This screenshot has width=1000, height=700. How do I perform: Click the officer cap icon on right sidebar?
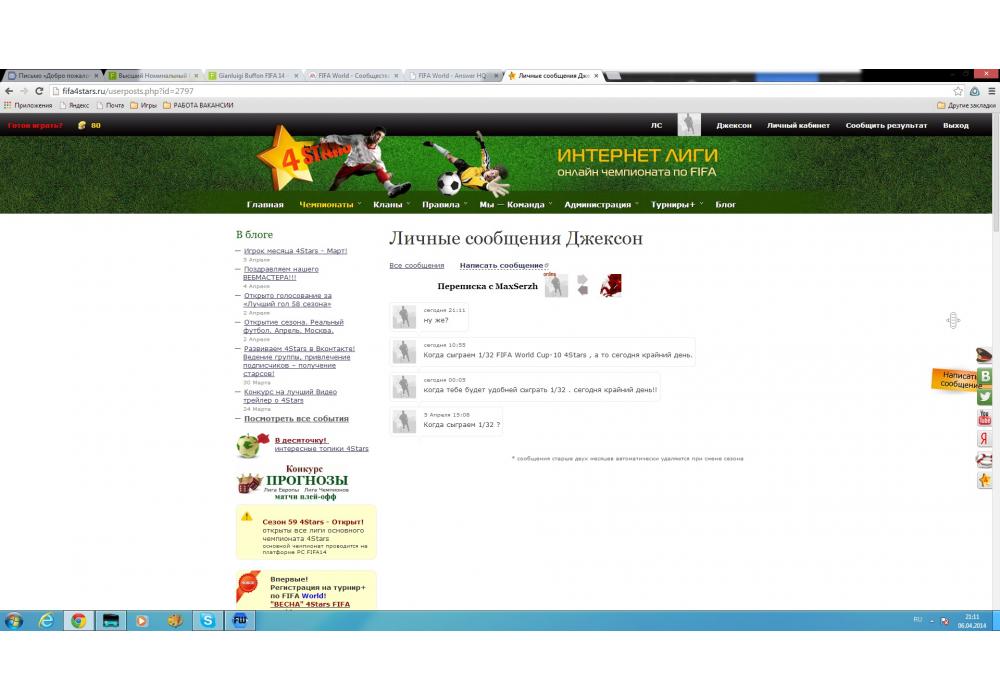click(x=984, y=355)
